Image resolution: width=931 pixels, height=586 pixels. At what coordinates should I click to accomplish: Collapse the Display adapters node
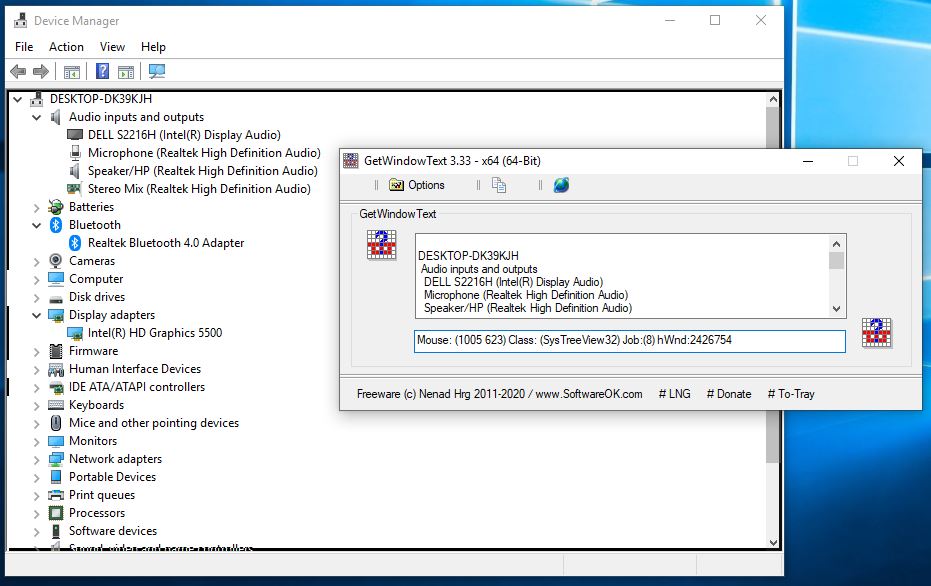coord(37,315)
